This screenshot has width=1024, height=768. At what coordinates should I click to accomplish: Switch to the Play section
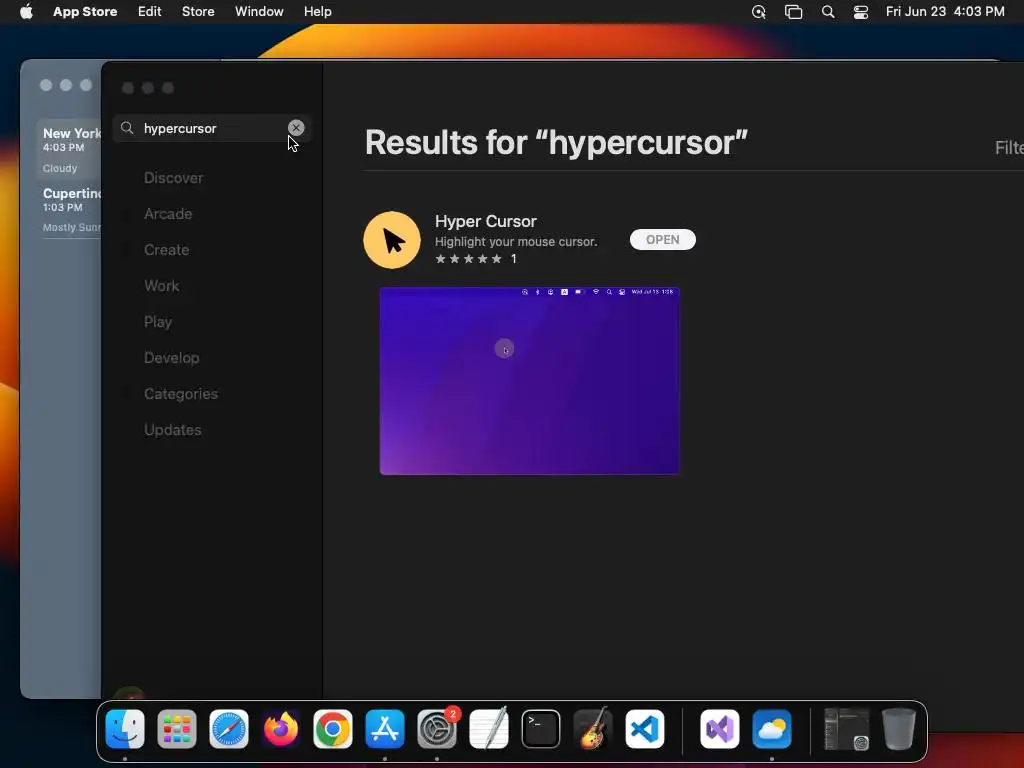pos(158,322)
